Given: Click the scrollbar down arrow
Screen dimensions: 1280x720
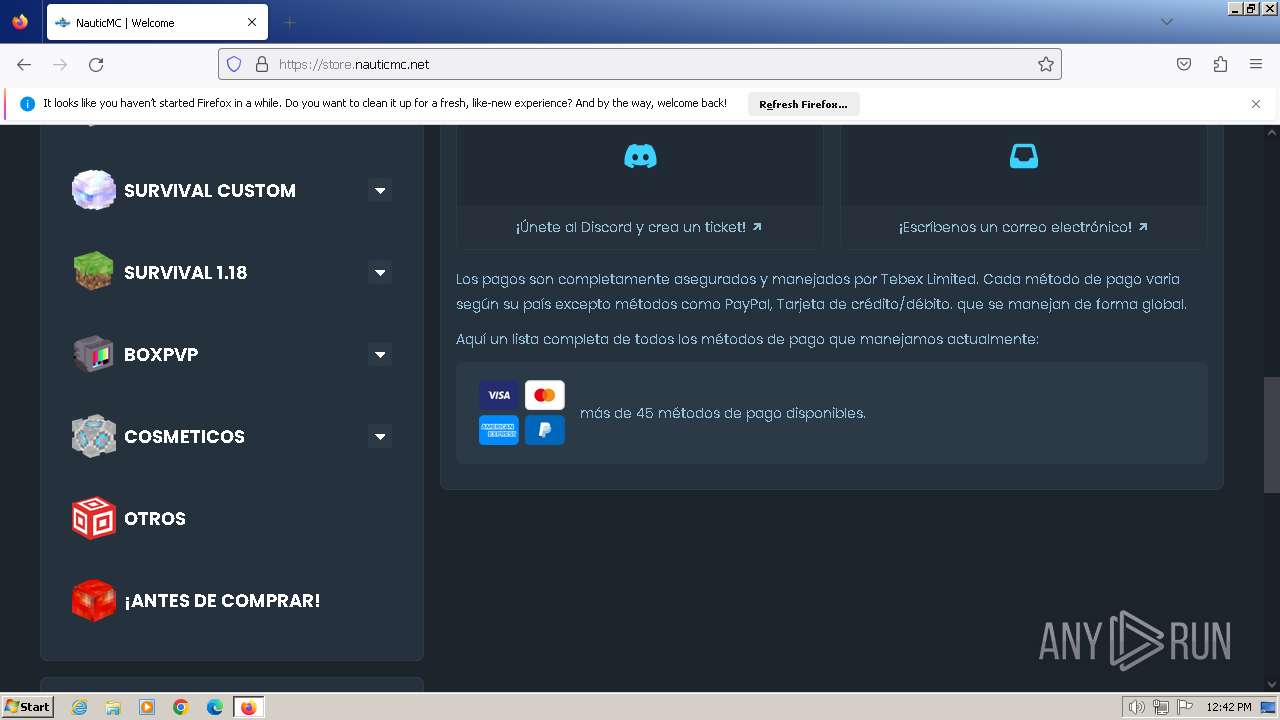Looking at the screenshot, I should tap(1272, 684).
